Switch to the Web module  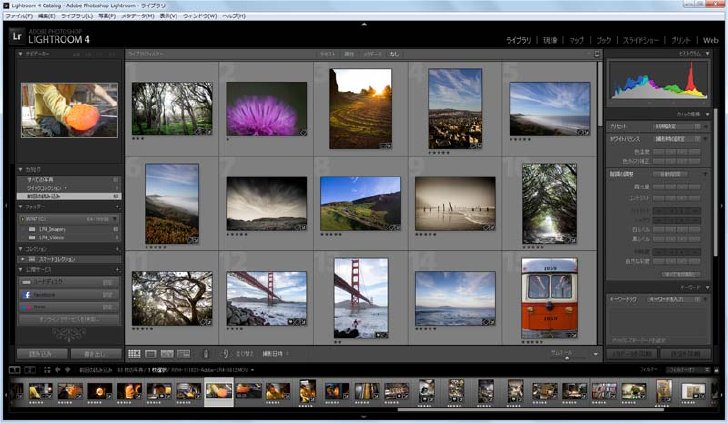coord(710,40)
